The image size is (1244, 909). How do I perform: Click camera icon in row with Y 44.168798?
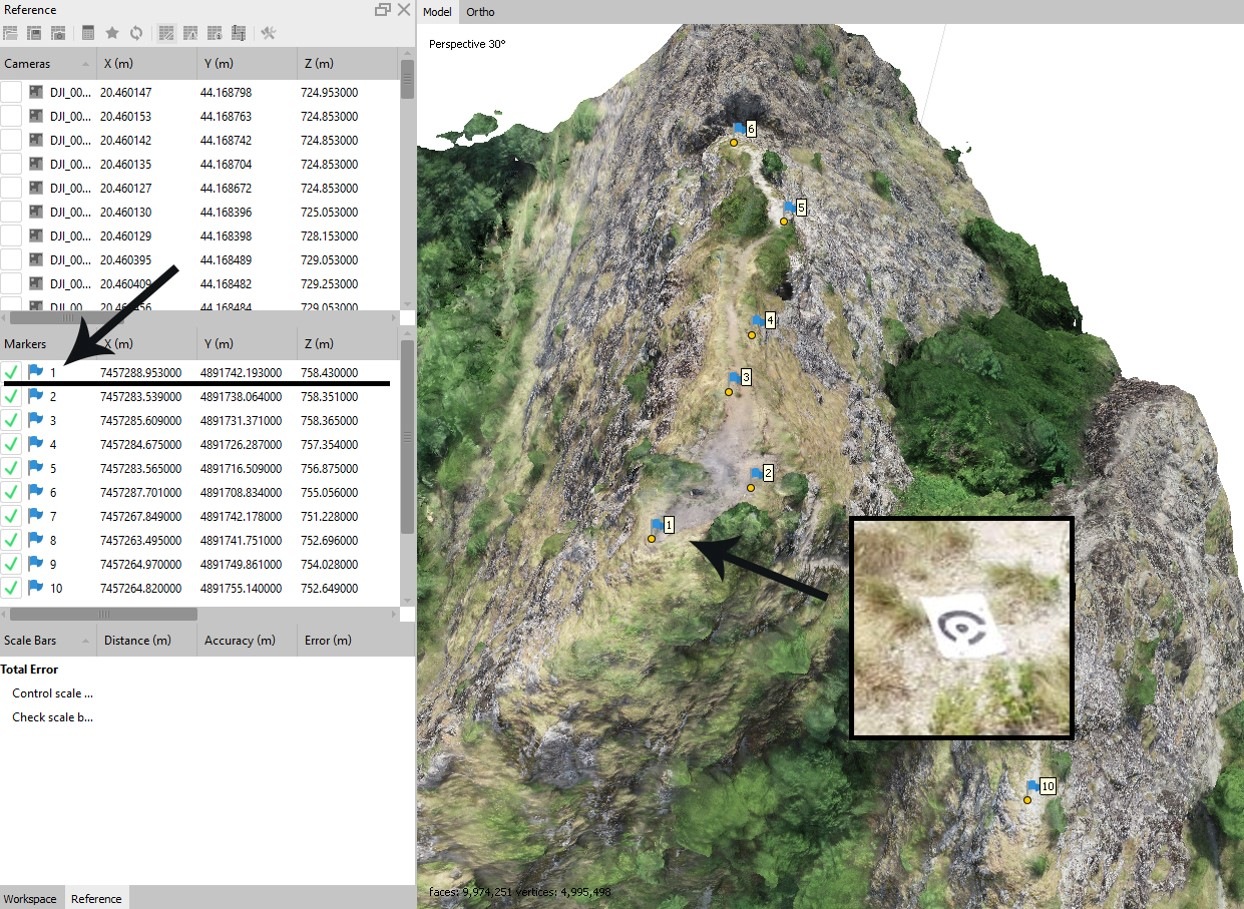37,92
